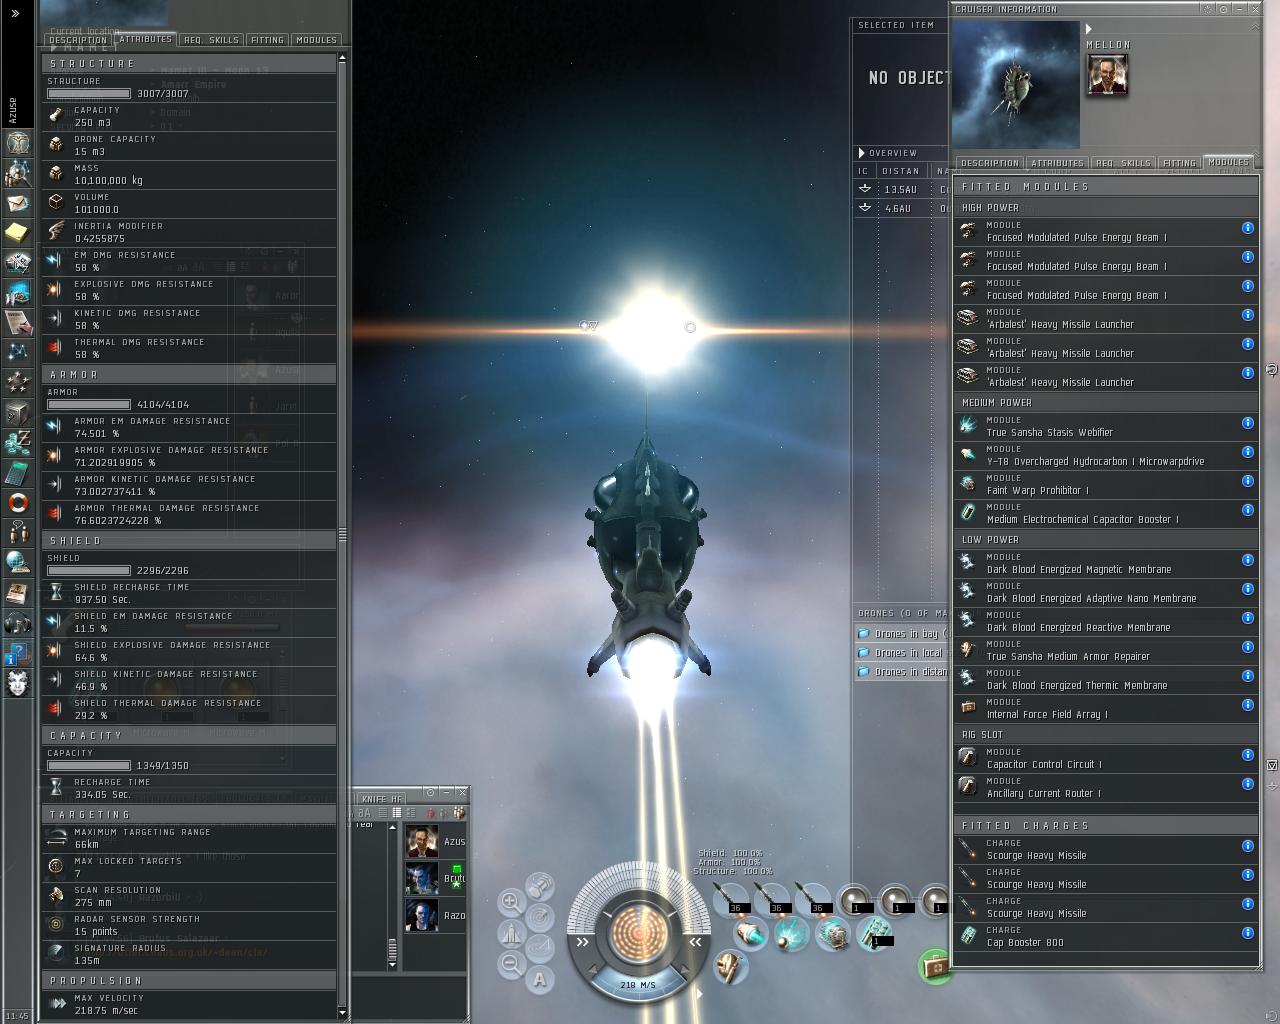The width and height of the screenshot is (1280, 1024).
Task: Expand the 'Drones in bay' group
Action: (900, 634)
